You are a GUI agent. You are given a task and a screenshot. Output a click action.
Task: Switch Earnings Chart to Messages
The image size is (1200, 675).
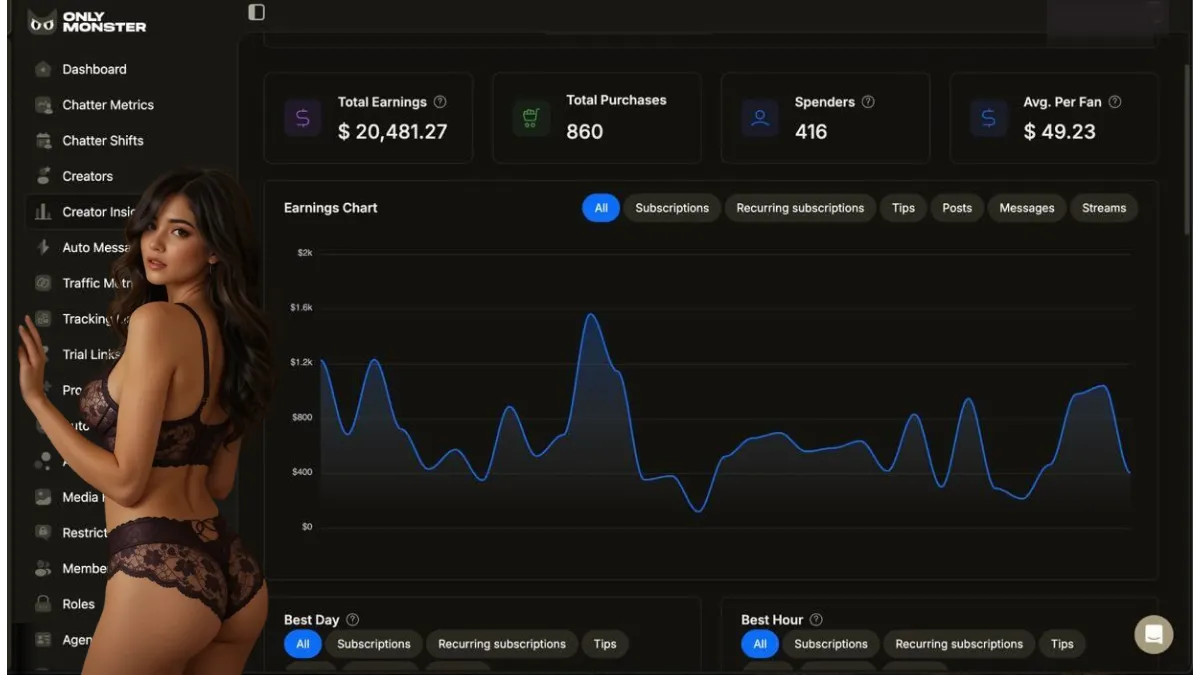point(1026,208)
